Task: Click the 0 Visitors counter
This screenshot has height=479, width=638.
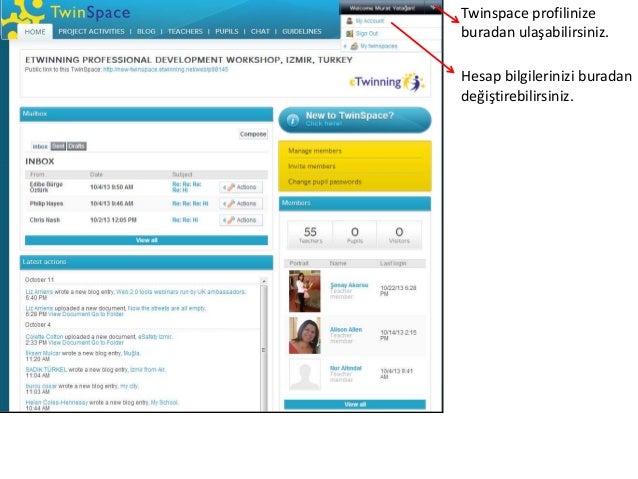Action: tap(399, 235)
